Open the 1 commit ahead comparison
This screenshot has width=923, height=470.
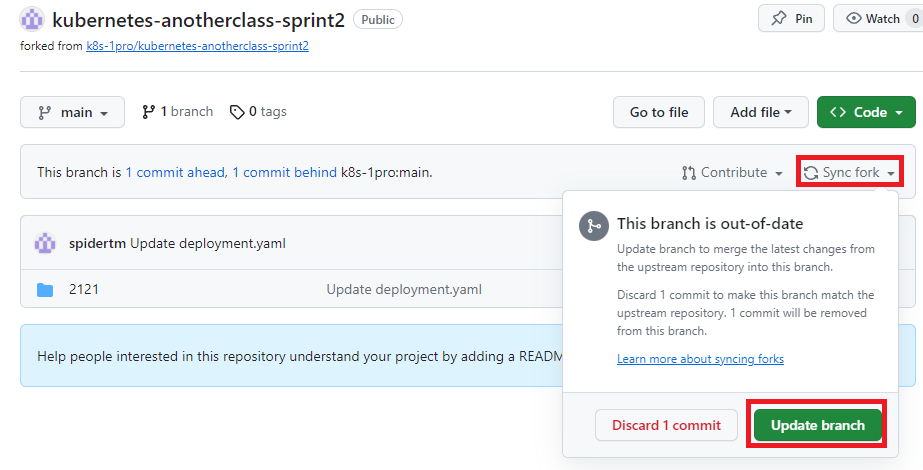175,173
